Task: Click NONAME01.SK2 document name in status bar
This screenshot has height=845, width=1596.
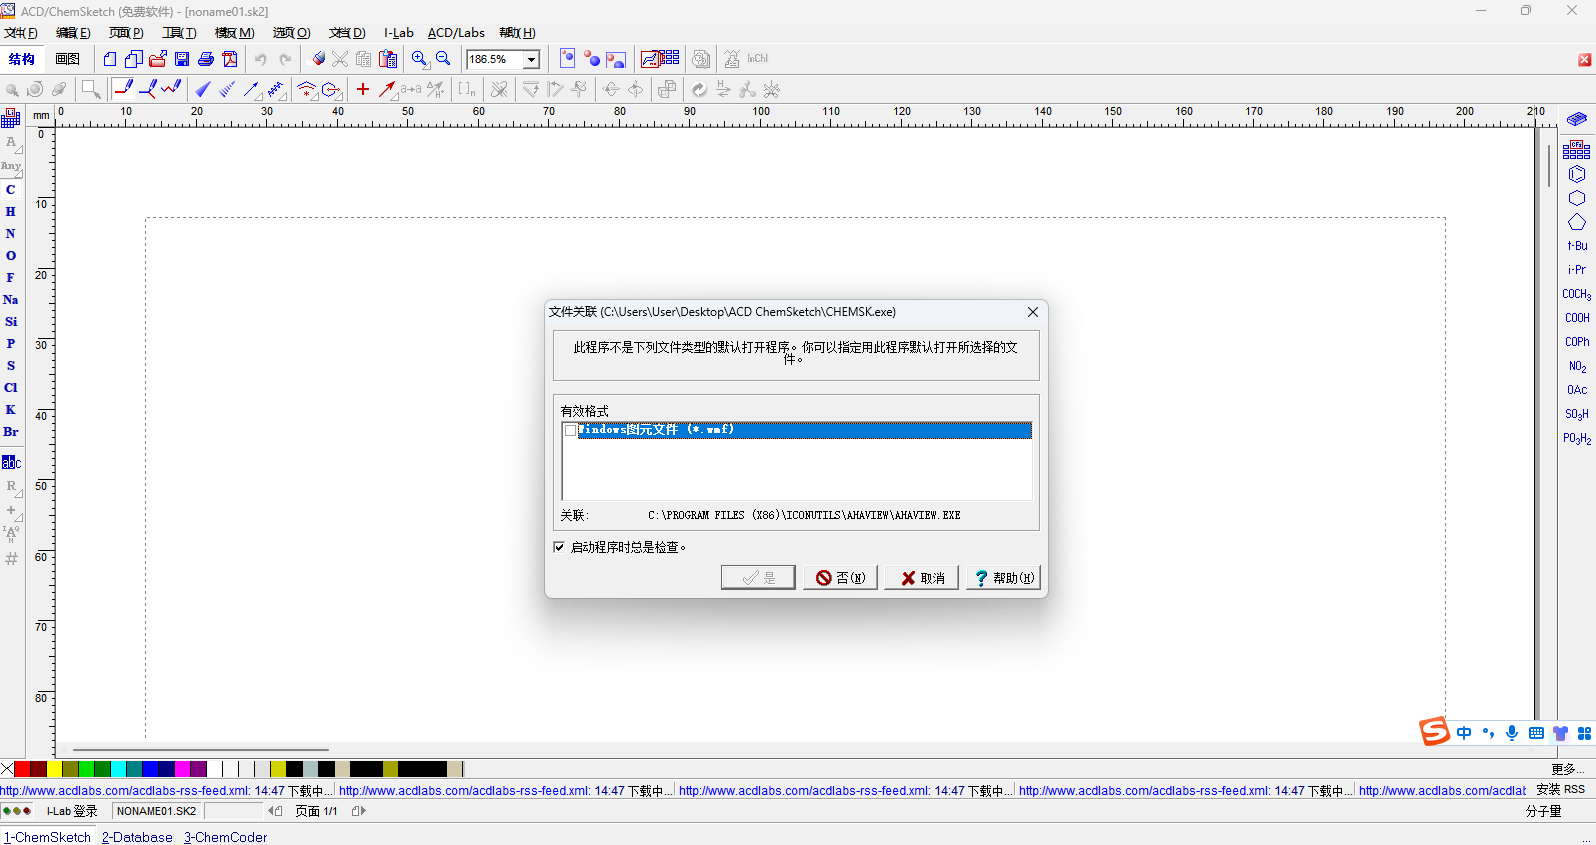Action: (x=157, y=811)
